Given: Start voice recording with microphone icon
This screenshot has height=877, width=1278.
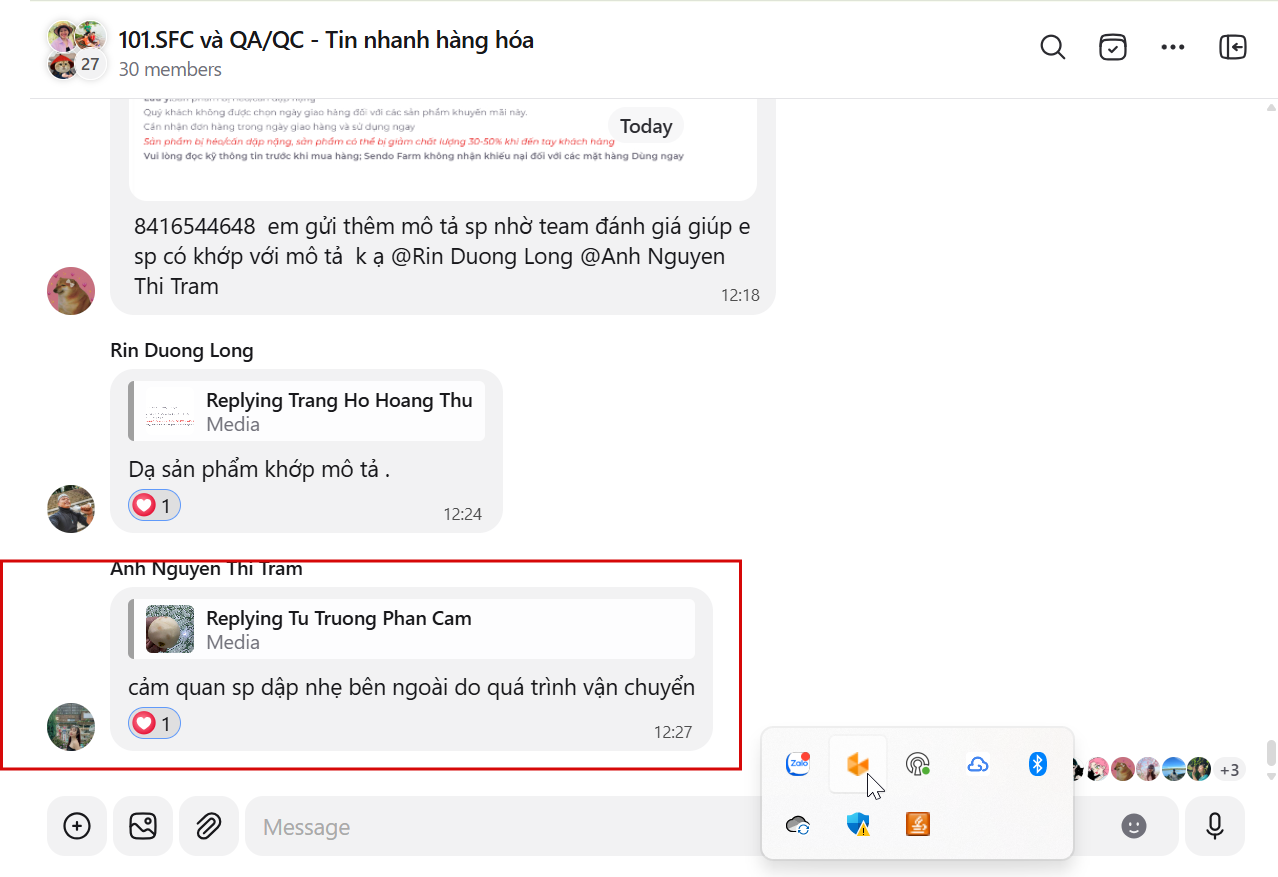Looking at the screenshot, I should point(1215,826).
